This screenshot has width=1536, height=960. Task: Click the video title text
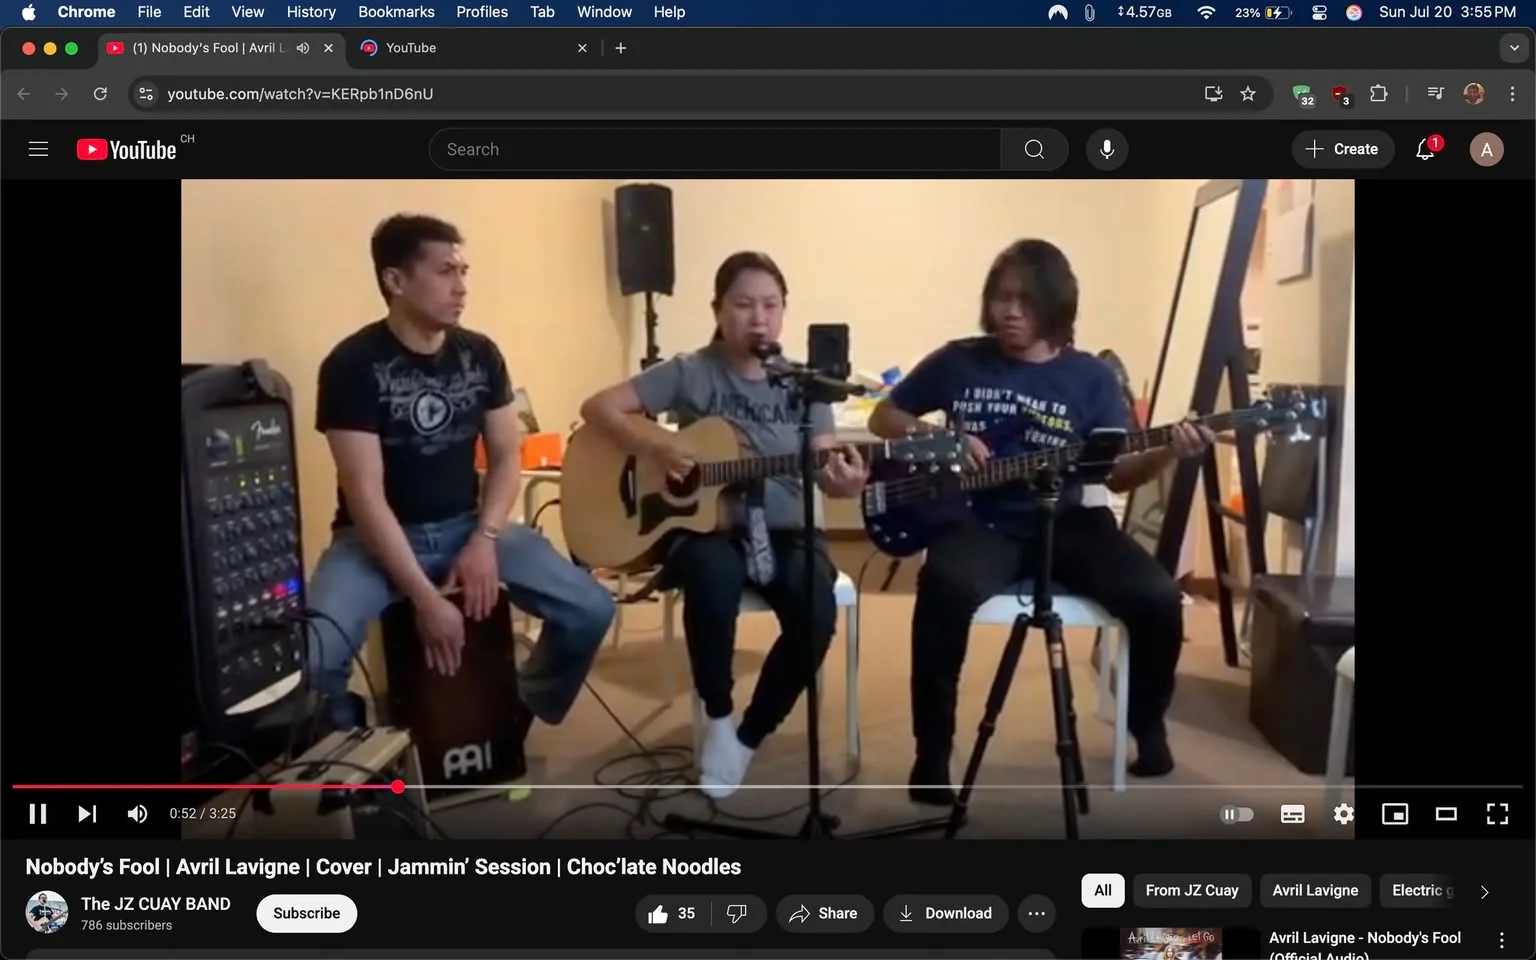[383, 867]
